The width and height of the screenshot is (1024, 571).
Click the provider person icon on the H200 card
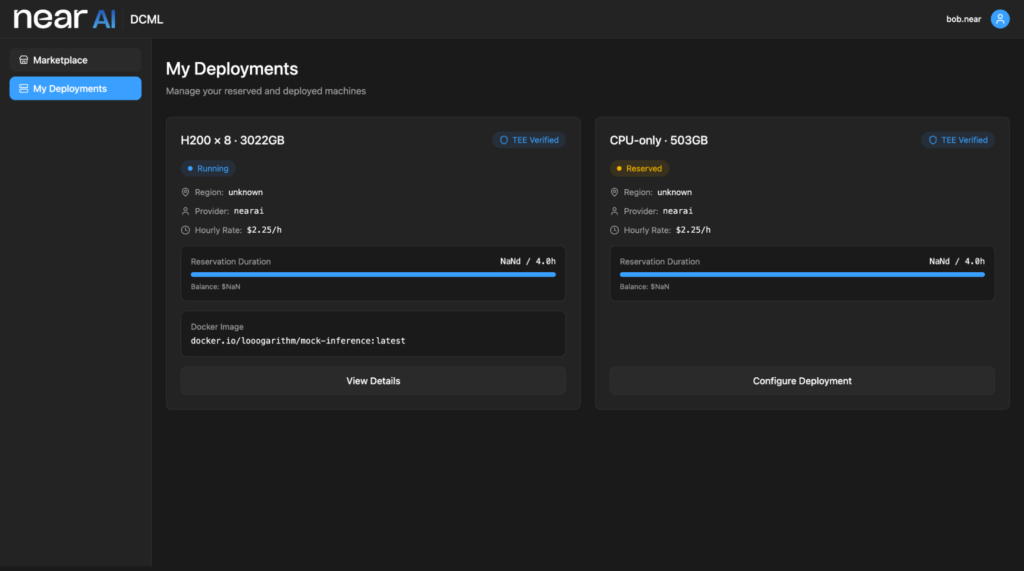[x=185, y=211]
